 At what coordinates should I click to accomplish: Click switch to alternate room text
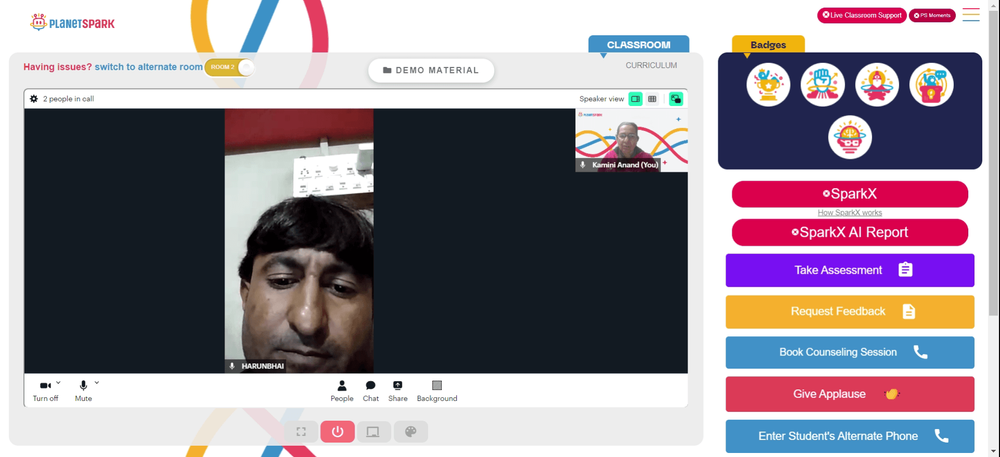(149, 67)
